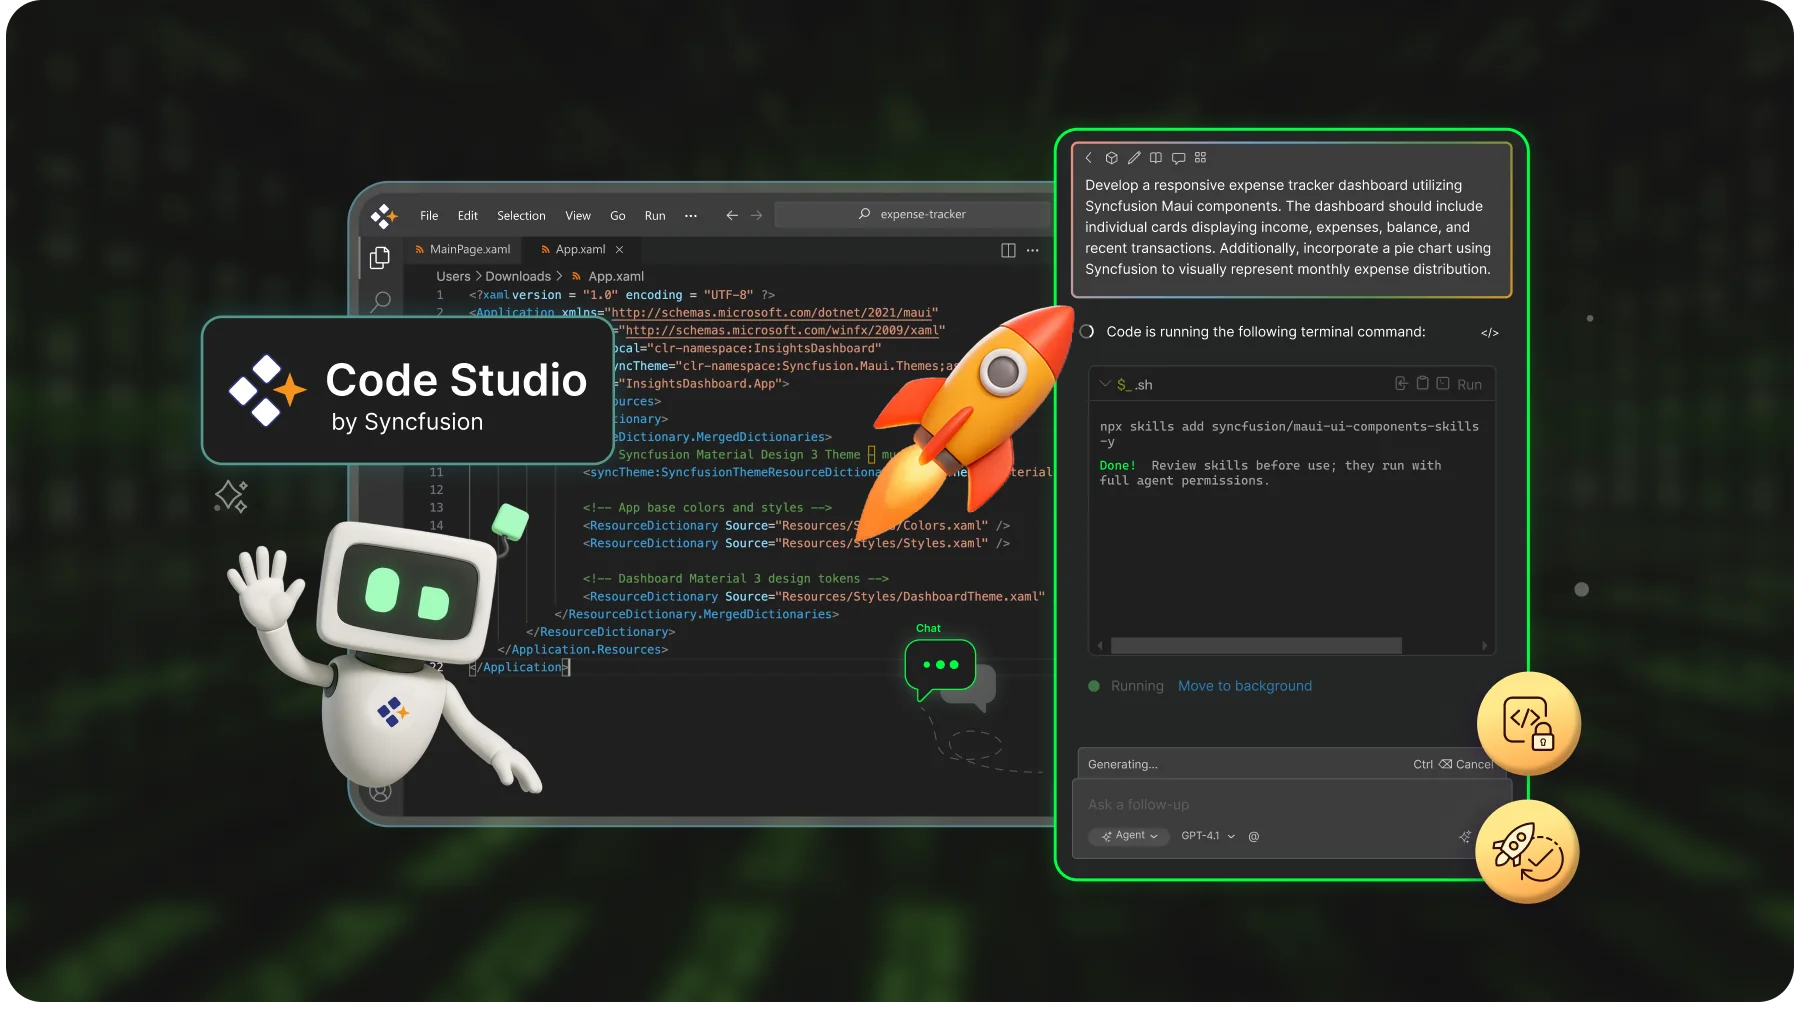The image size is (1794, 1011).
Task: Click the Code Studio logo in the title bar
Action: click(384, 215)
